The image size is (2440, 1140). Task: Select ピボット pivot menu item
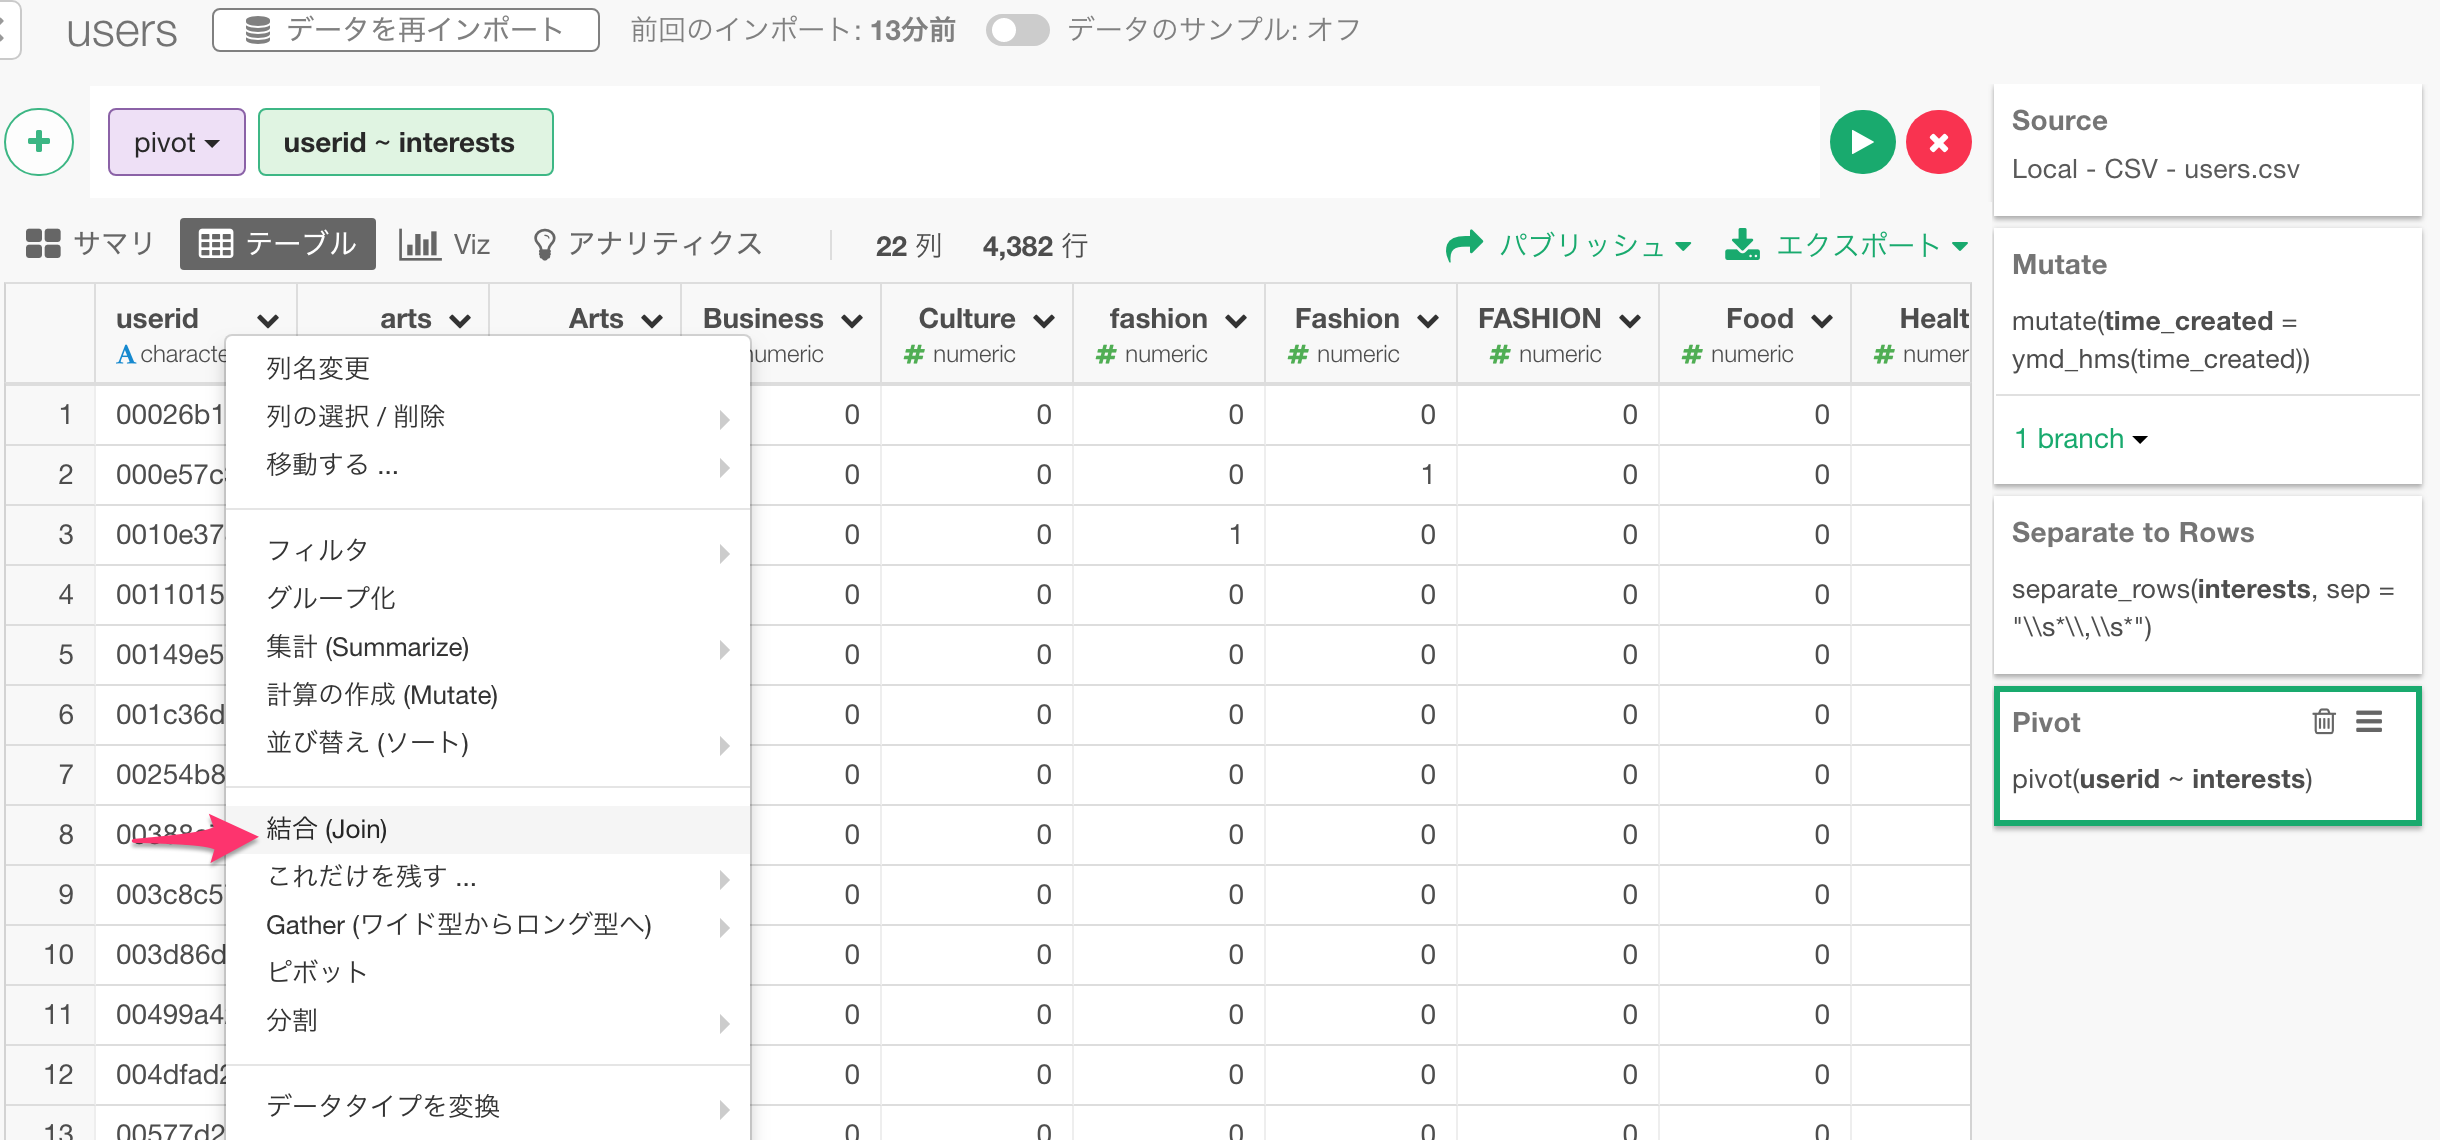click(488, 972)
